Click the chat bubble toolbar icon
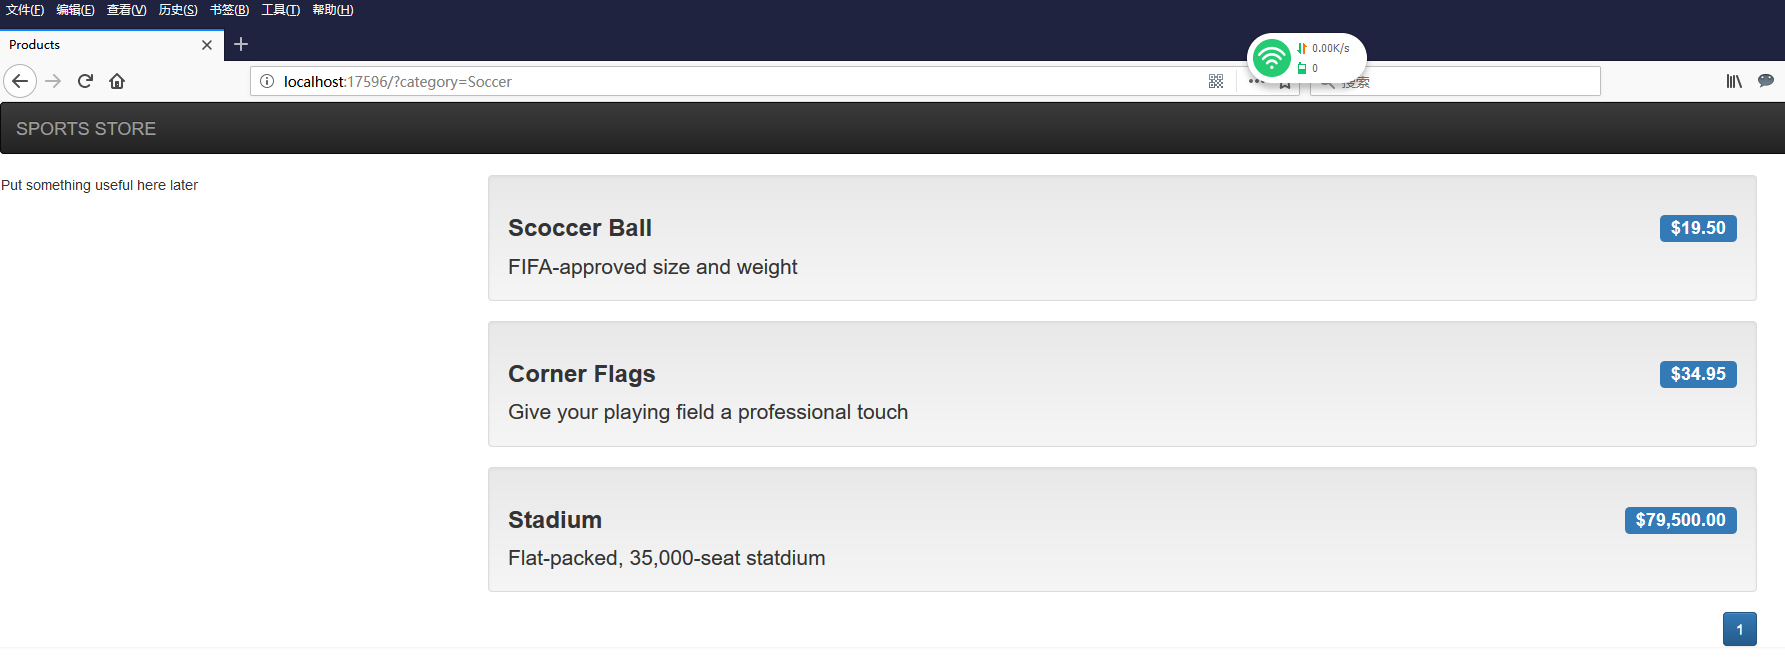Viewport: 1785px width, 667px height. (1766, 81)
